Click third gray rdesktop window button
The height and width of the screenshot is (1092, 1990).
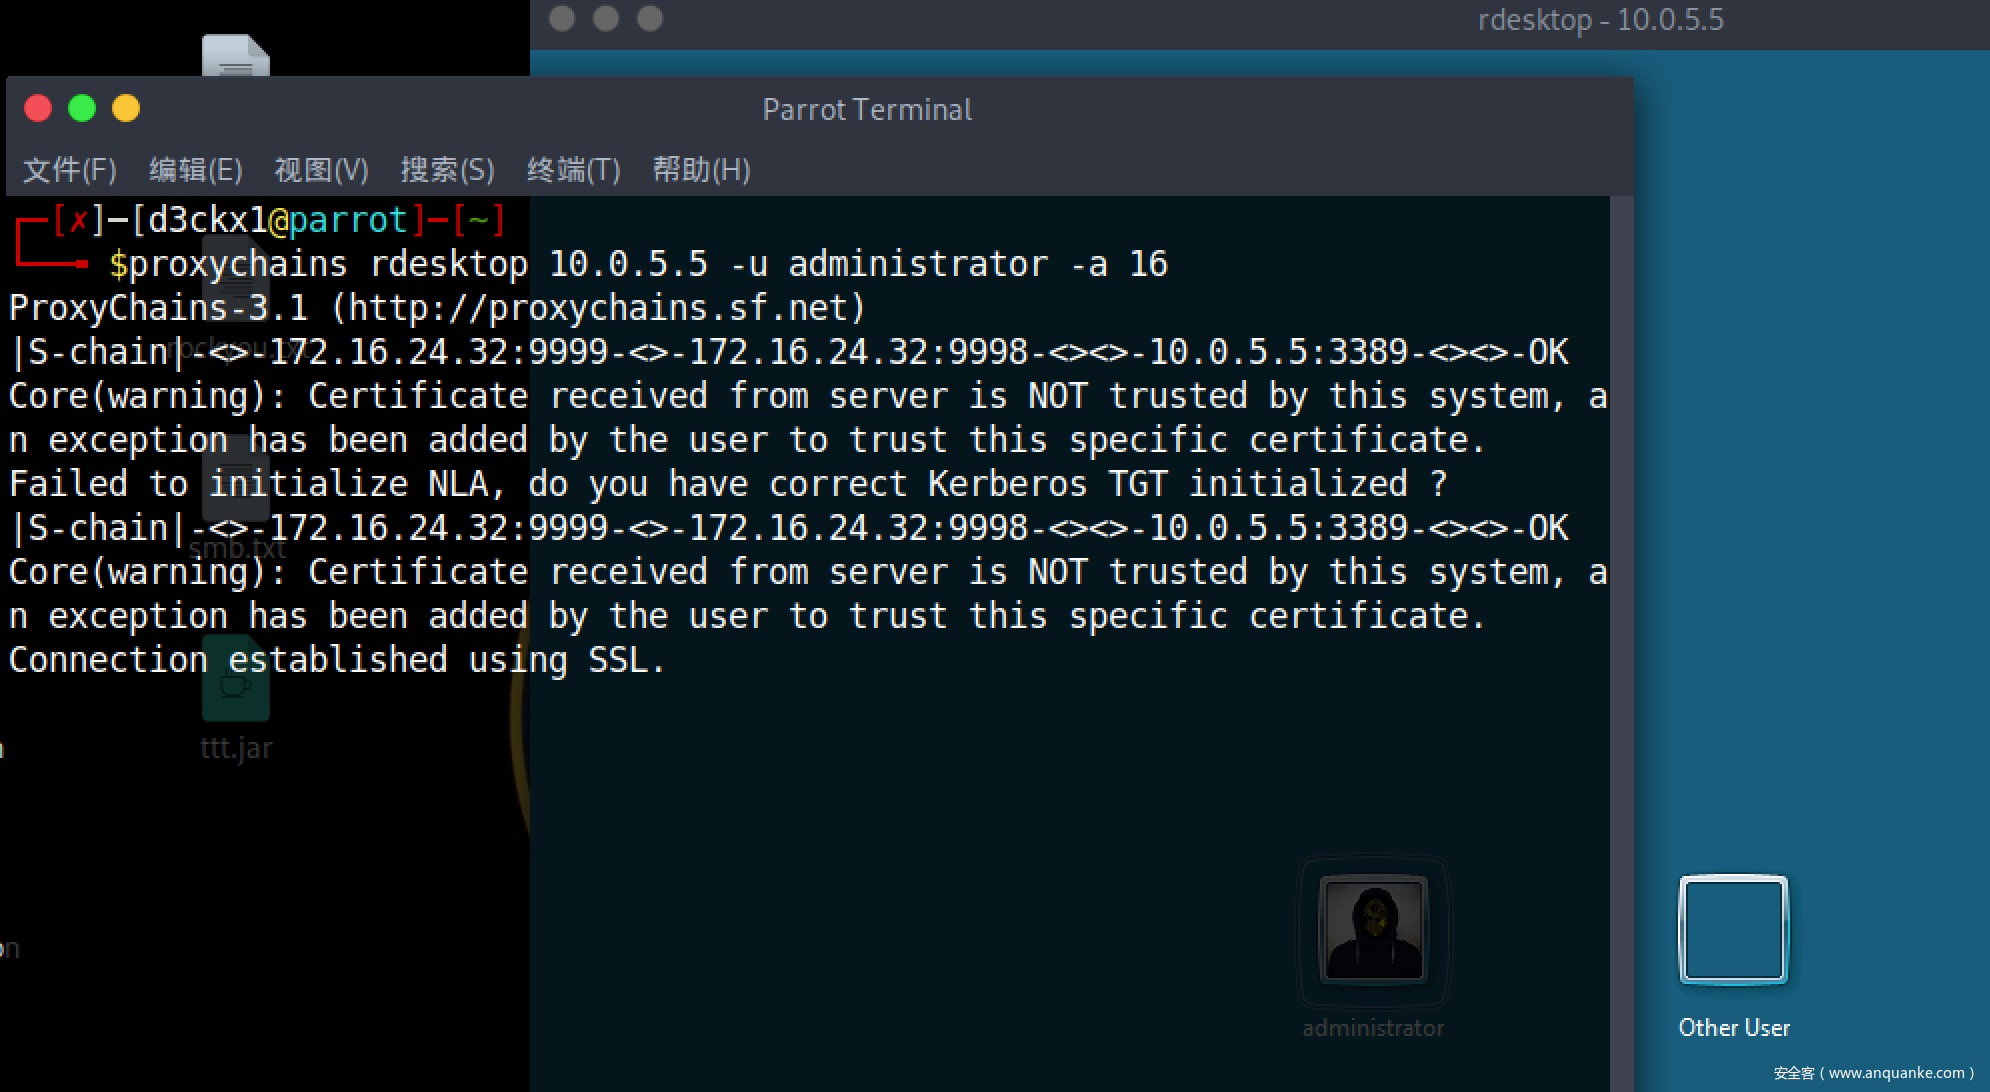click(650, 18)
